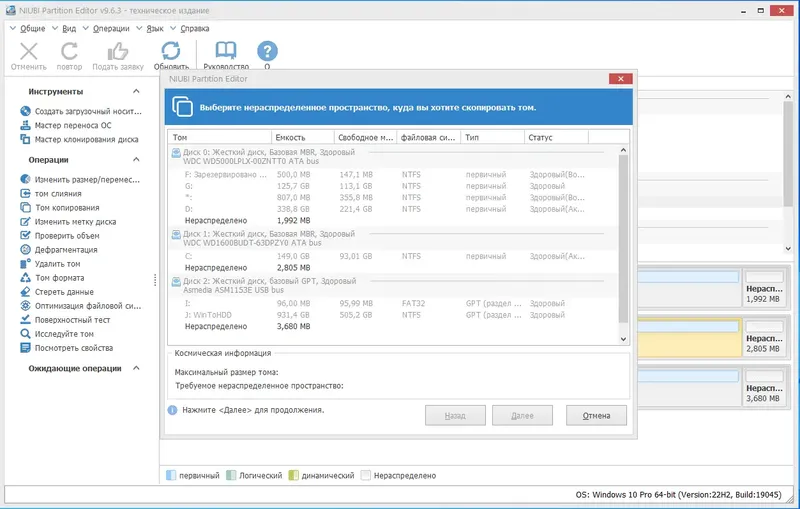Click the Обновить refresh icon

click(171, 51)
